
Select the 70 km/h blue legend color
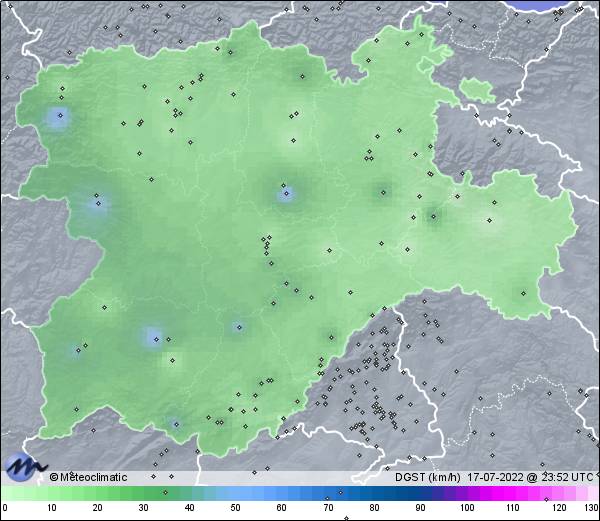click(x=327, y=494)
